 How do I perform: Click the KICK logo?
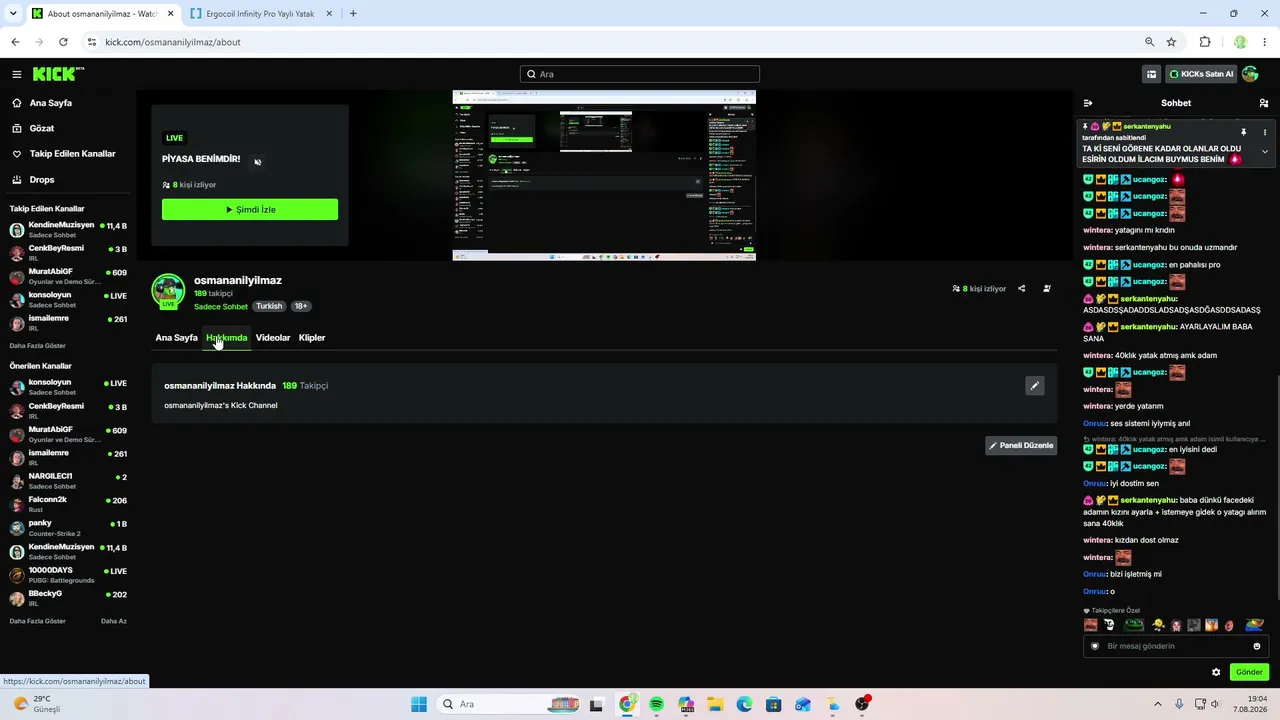click(x=58, y=74)
